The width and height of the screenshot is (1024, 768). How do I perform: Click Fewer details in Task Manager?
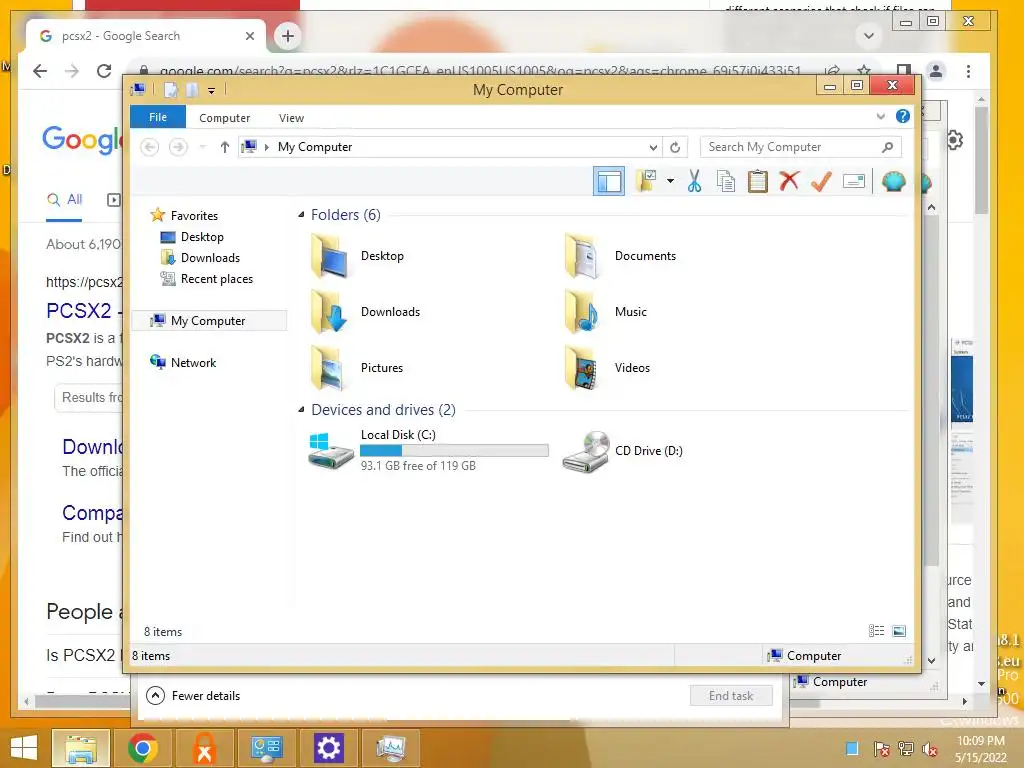193,696
